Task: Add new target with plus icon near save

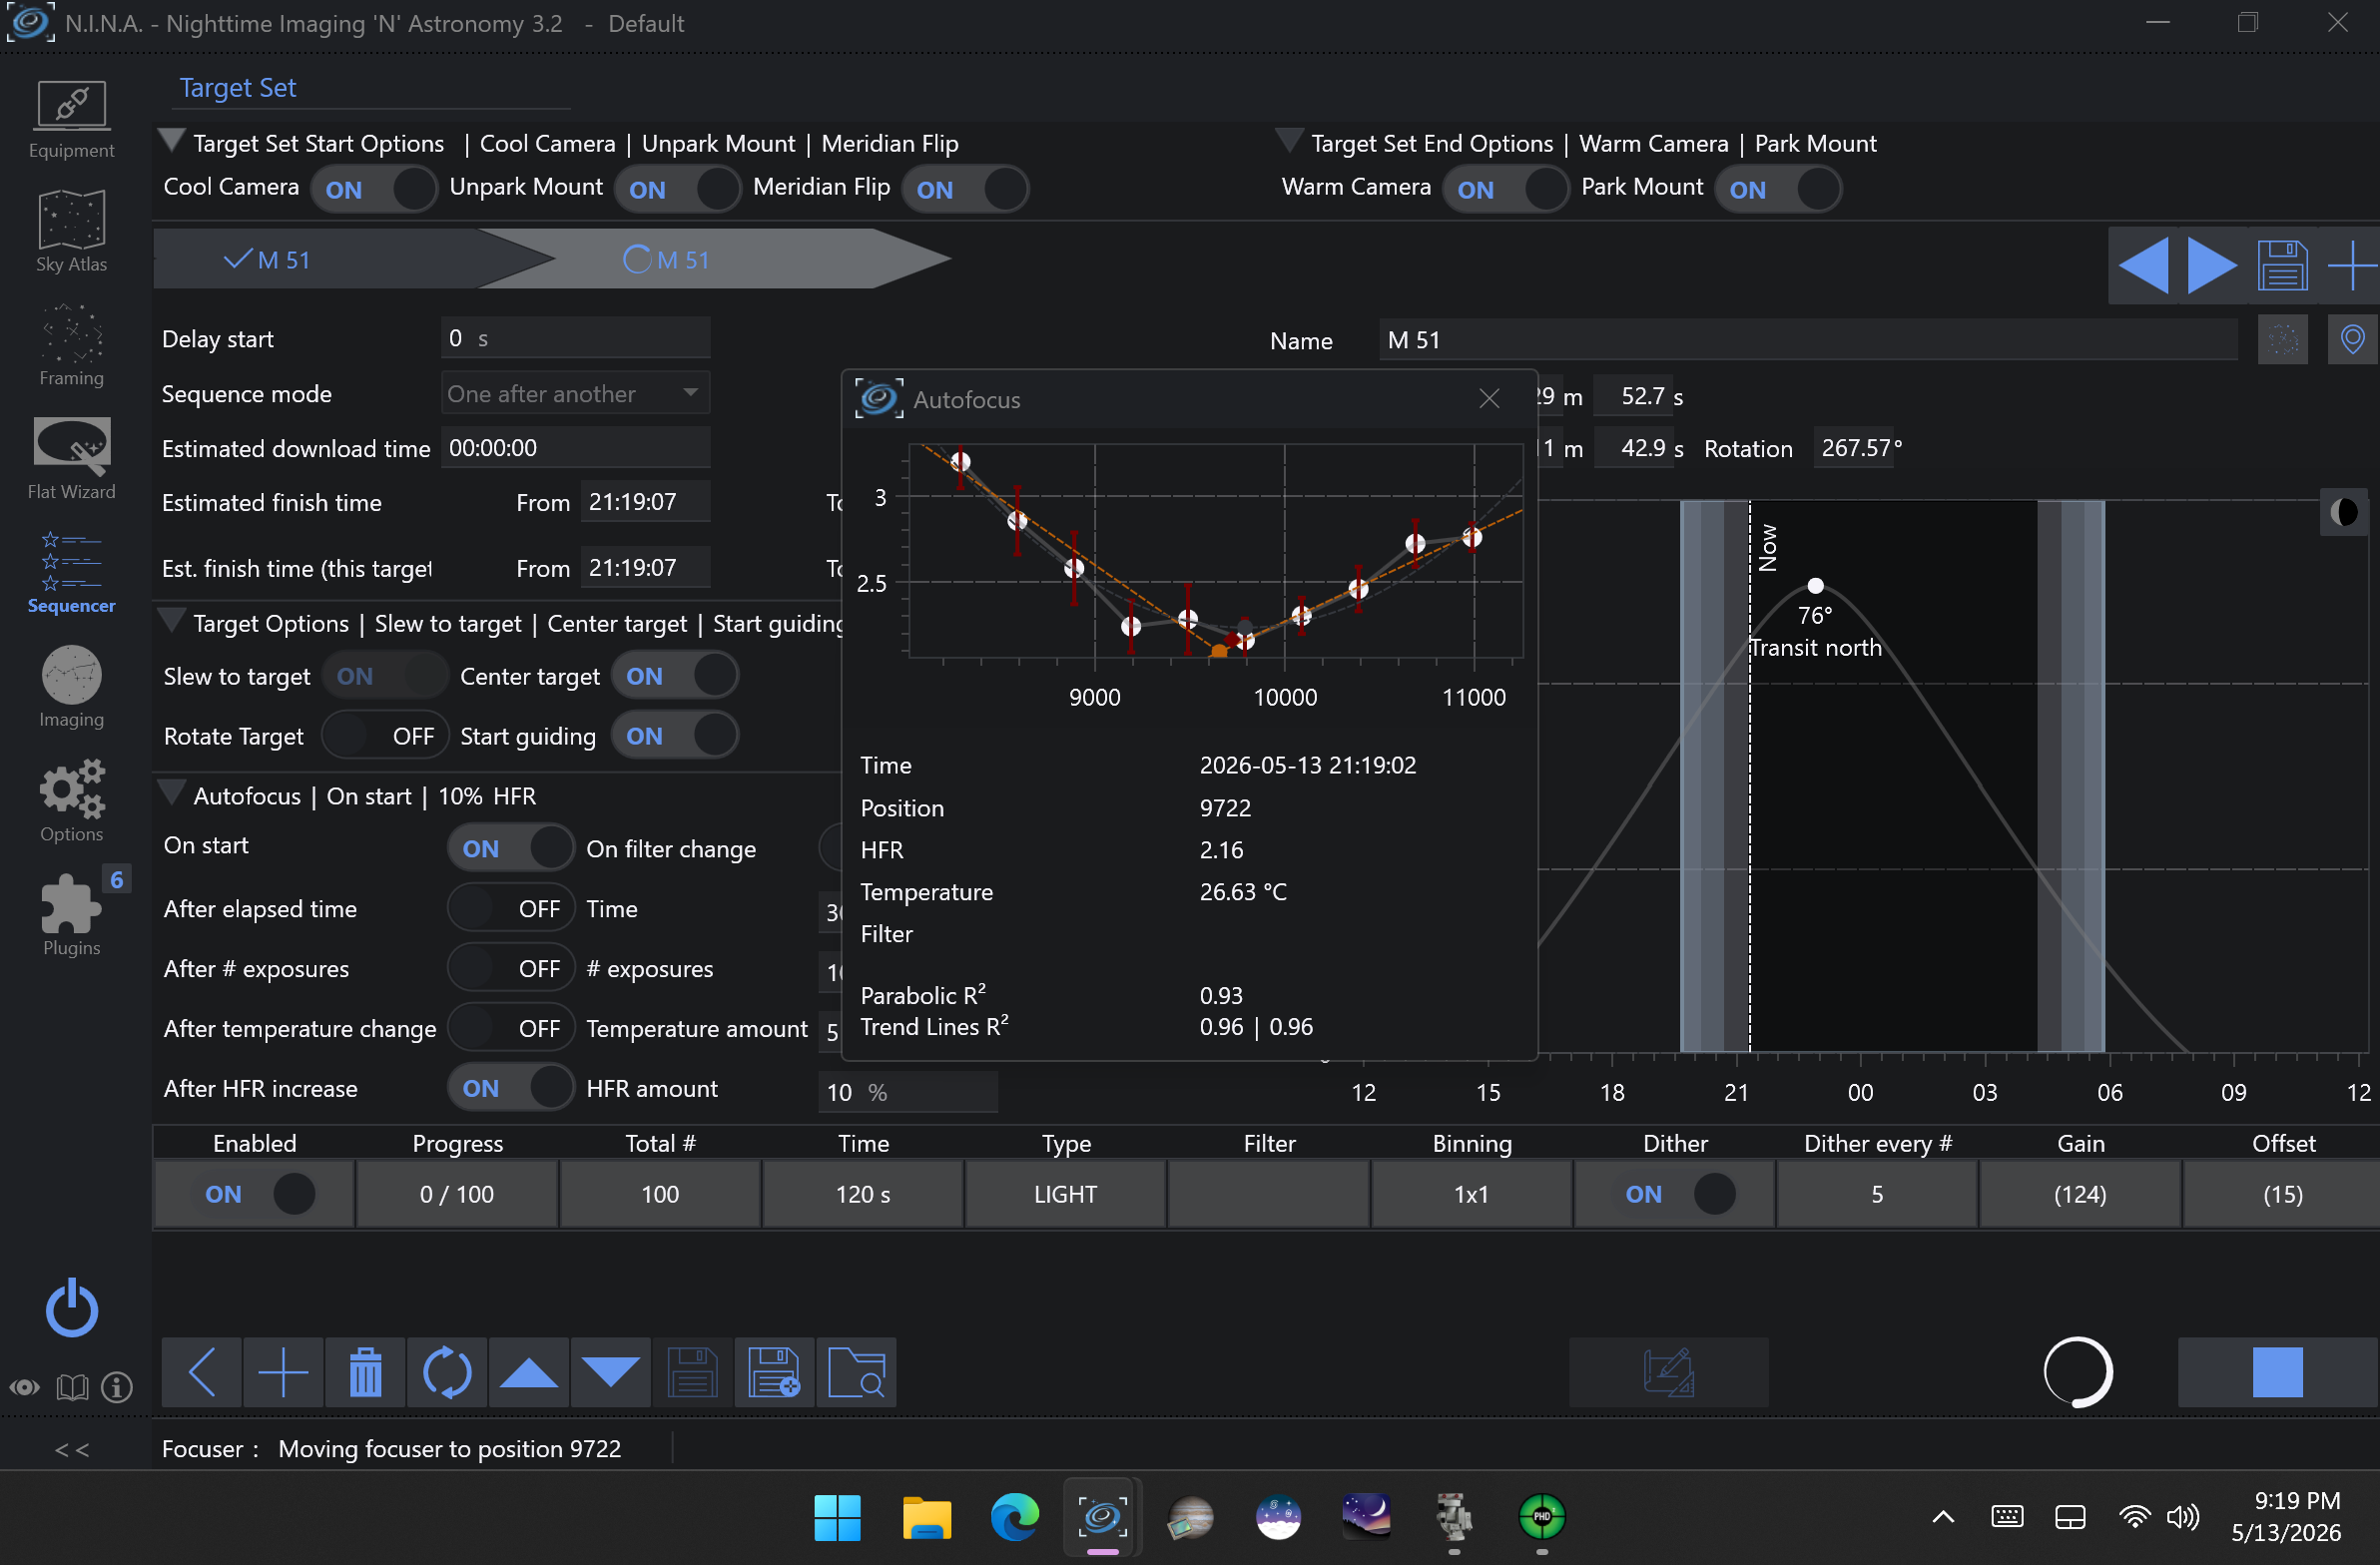Action: click(2351, 266)
